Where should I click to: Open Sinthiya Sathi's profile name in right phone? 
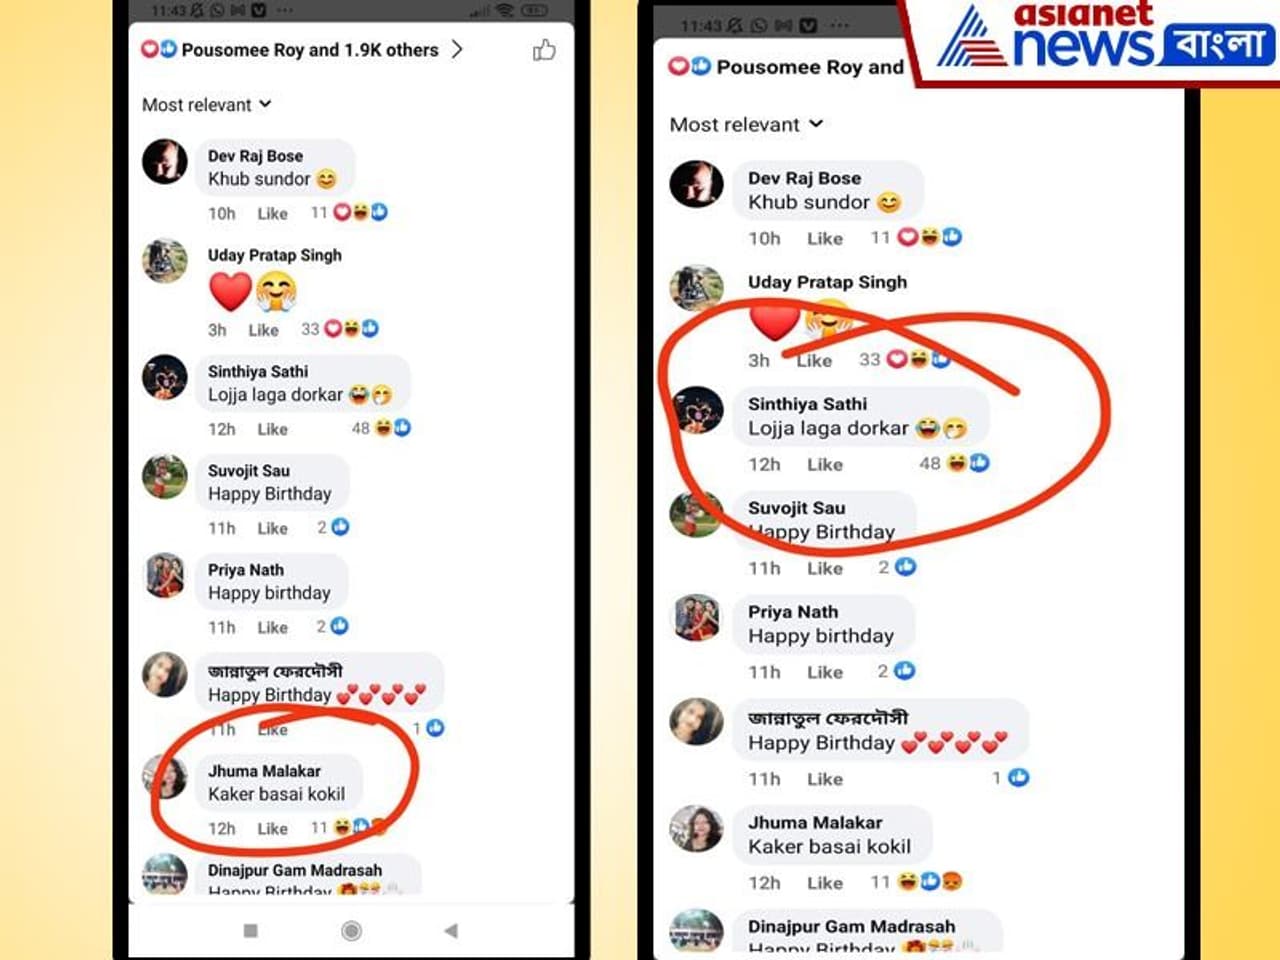(808, 404)
